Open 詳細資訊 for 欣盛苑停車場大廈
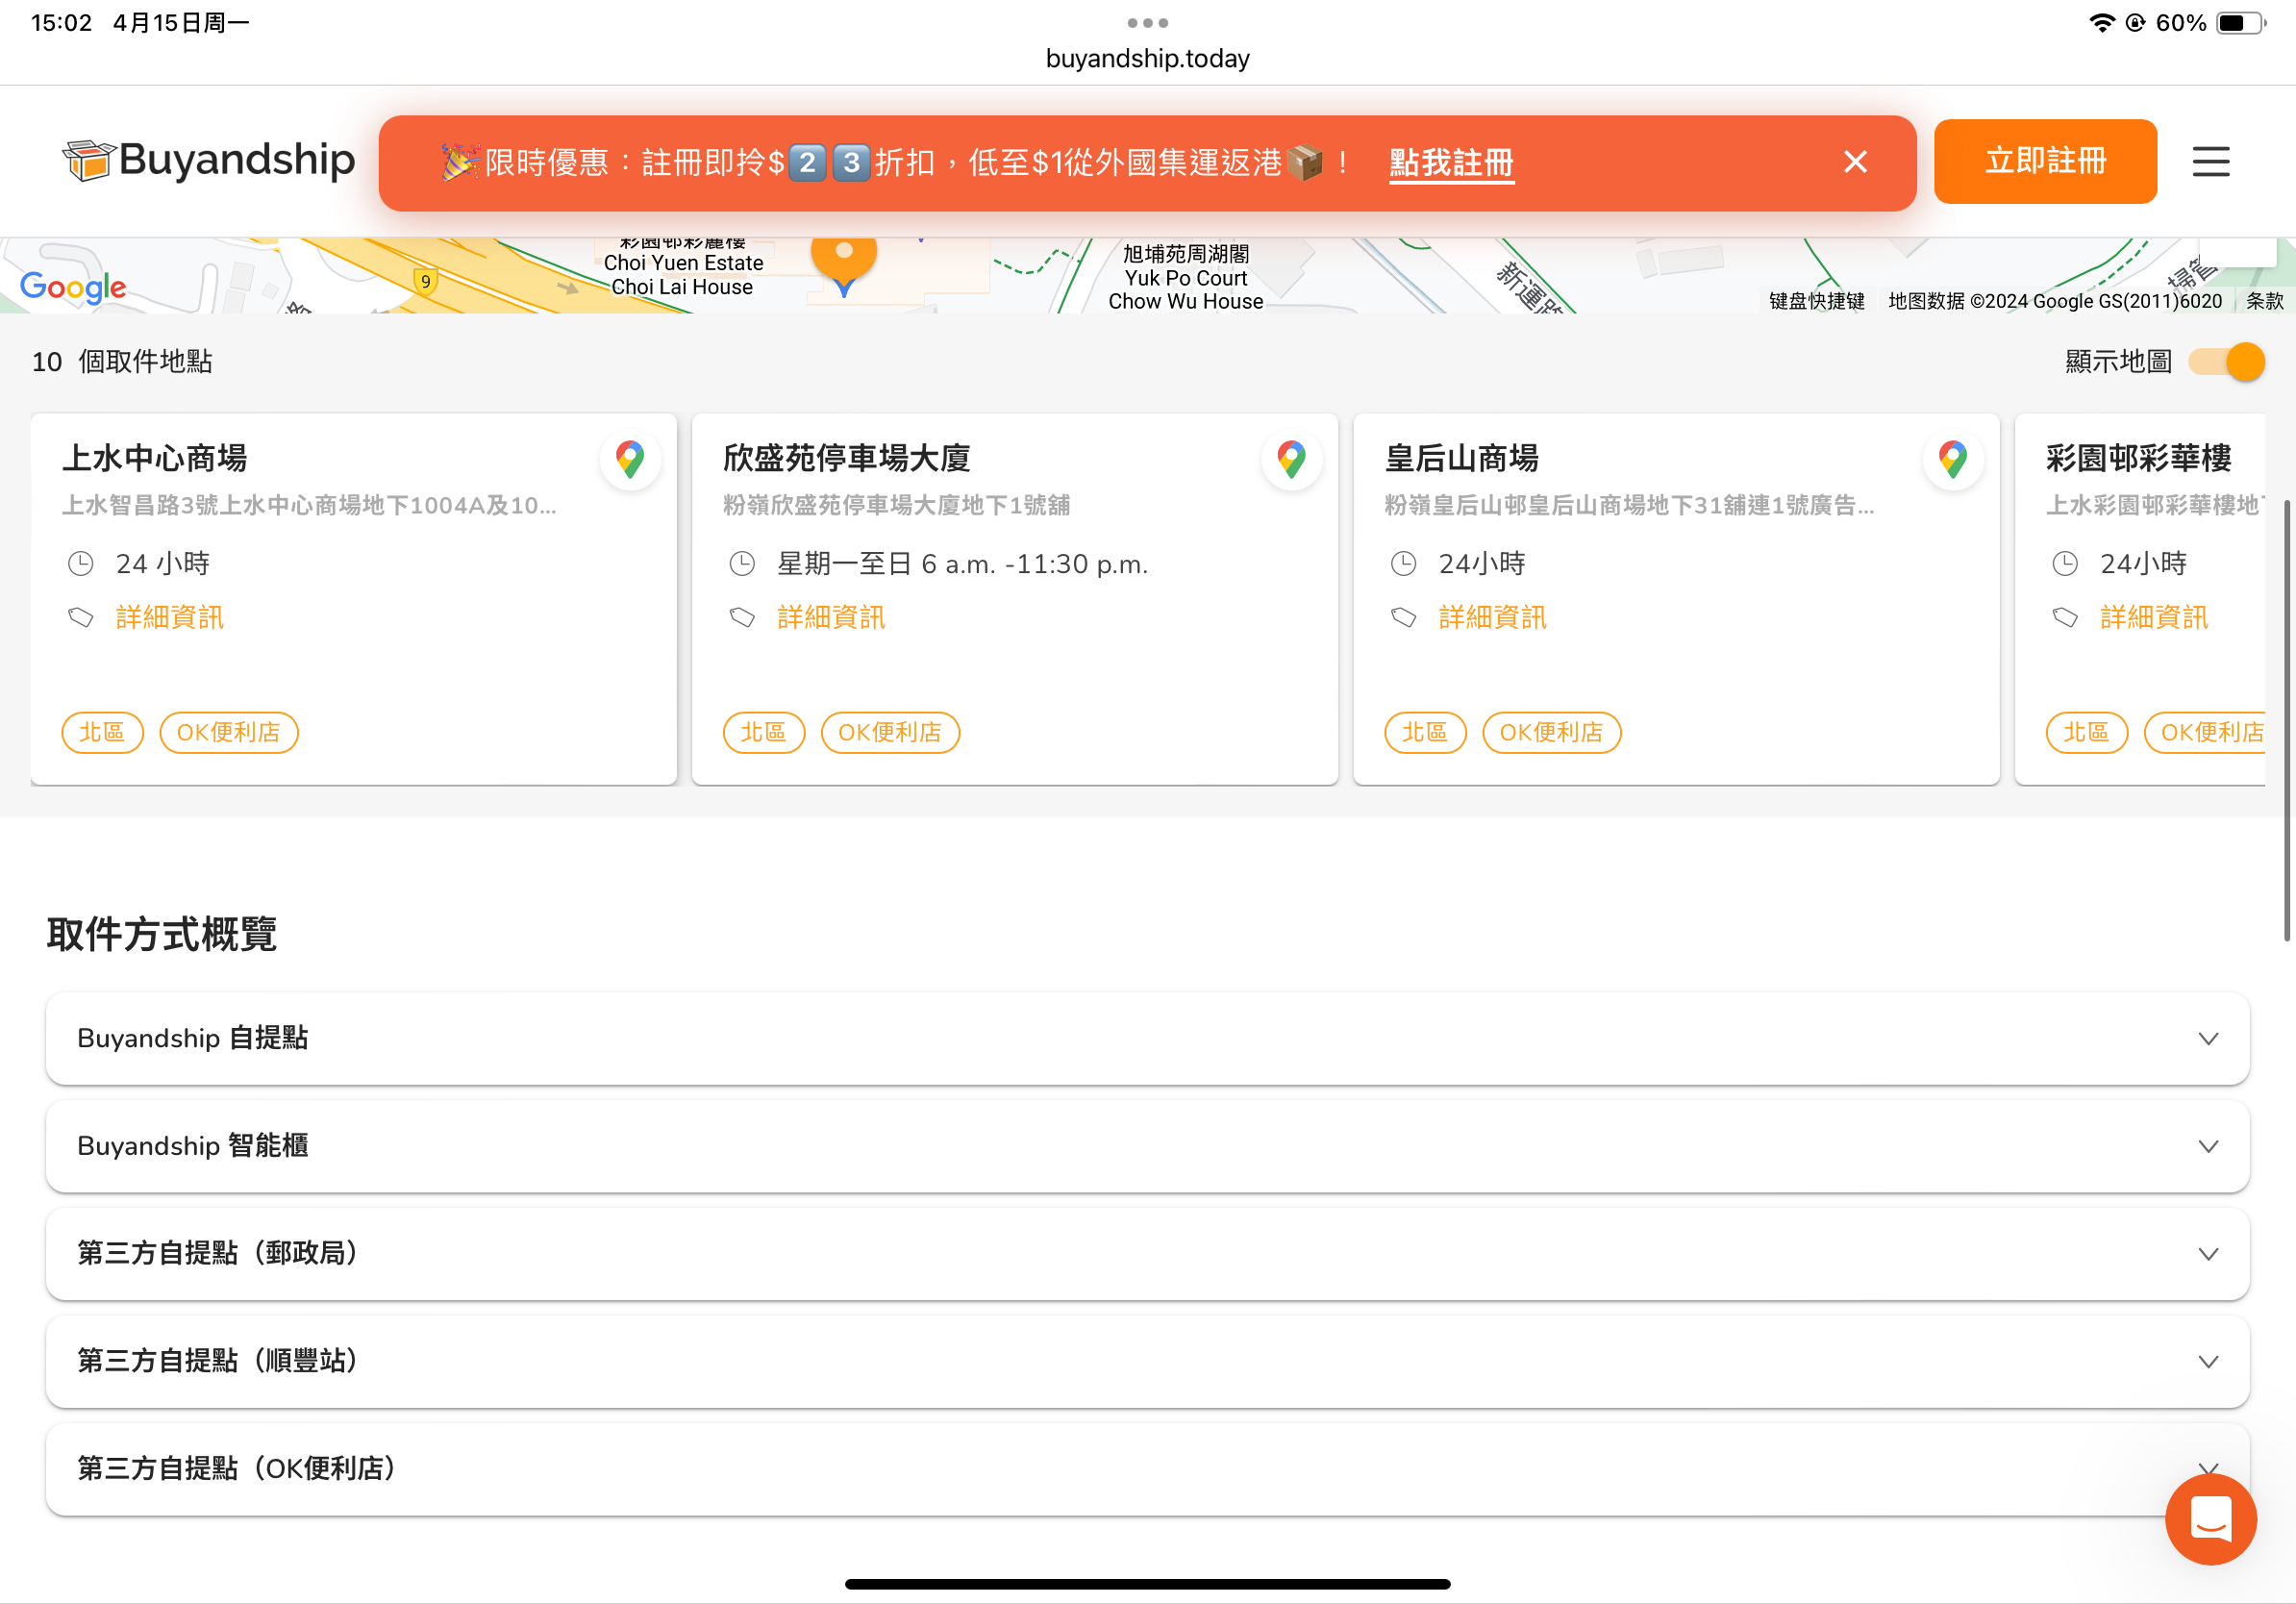 coord(831,618)
